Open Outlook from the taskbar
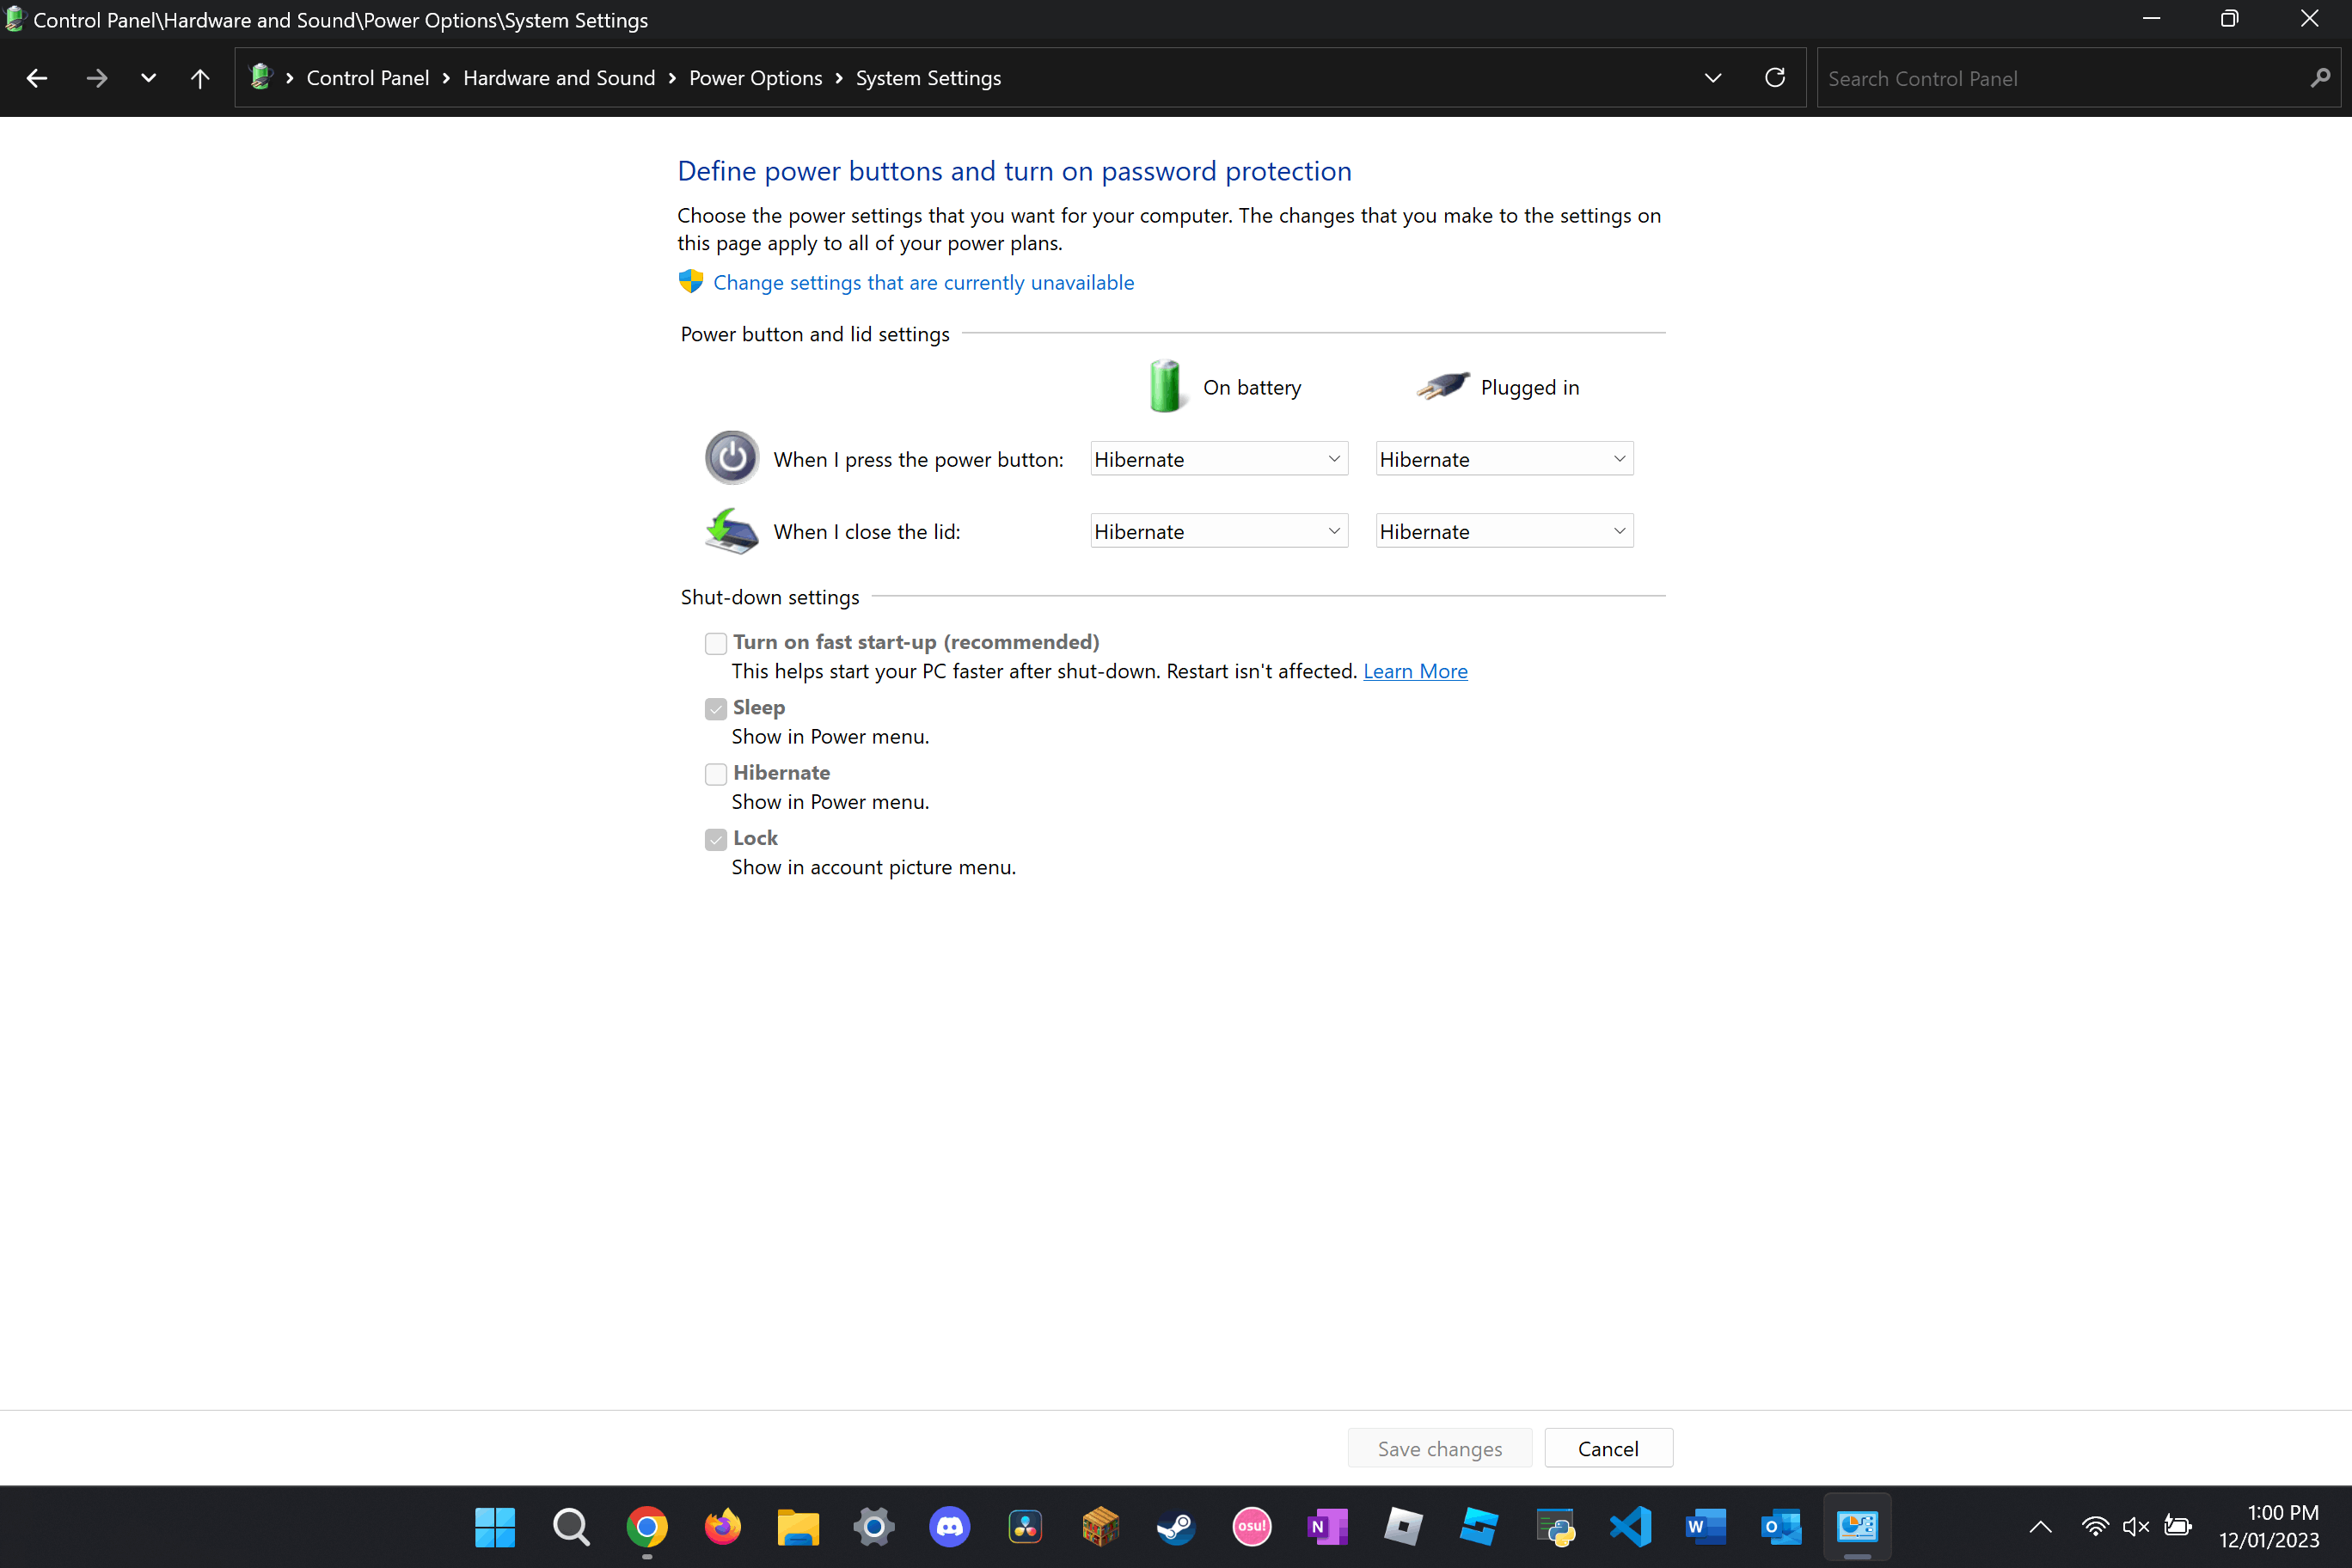 1781,1527
